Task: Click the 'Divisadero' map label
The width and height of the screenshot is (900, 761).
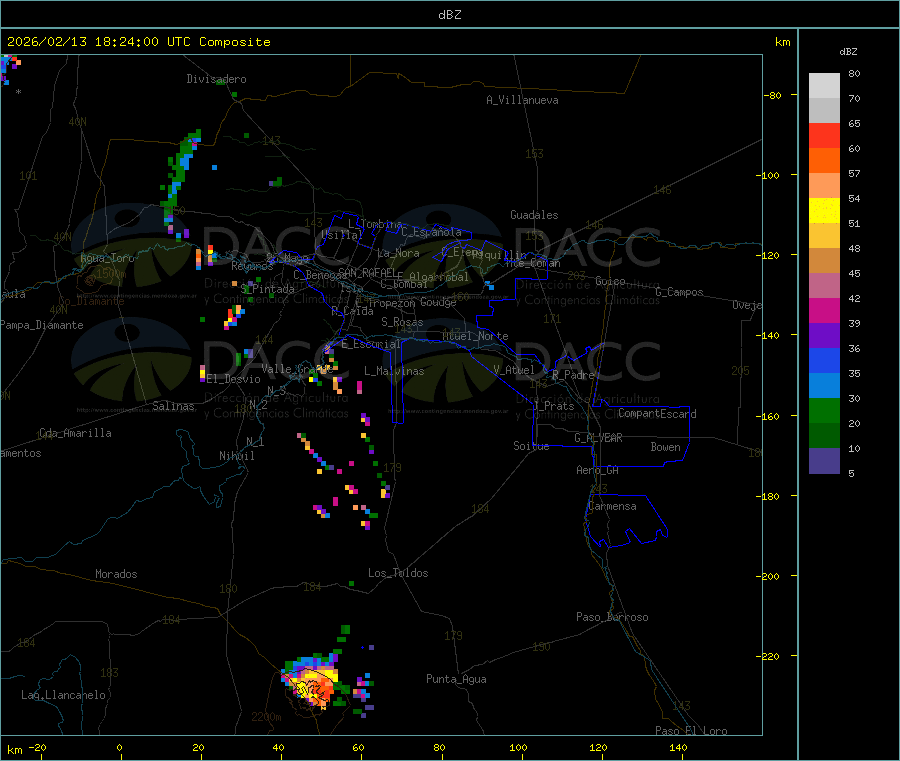Action: point(216,79)
